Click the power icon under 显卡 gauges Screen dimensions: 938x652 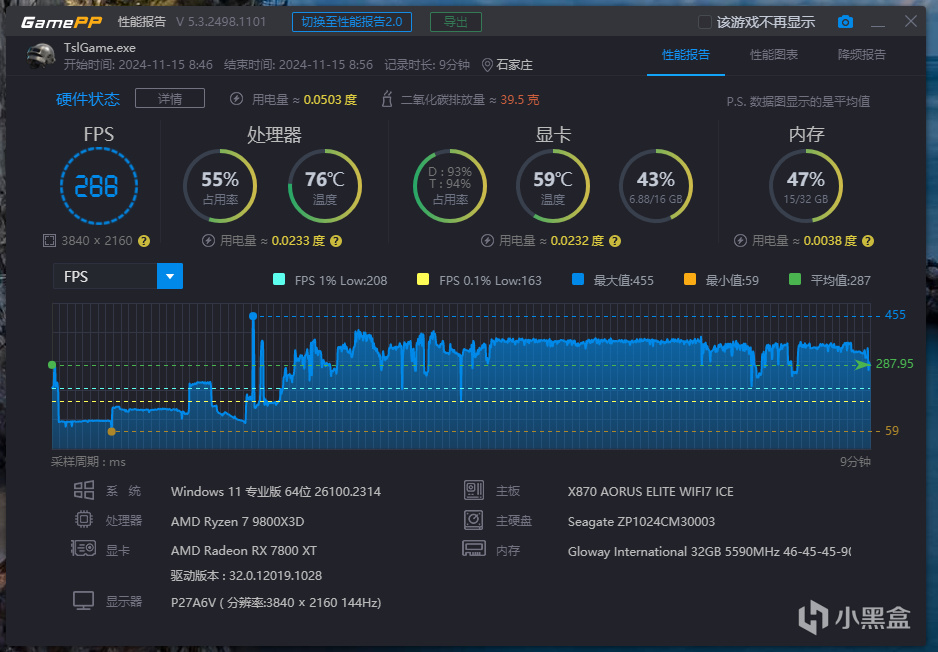point(487,240)
